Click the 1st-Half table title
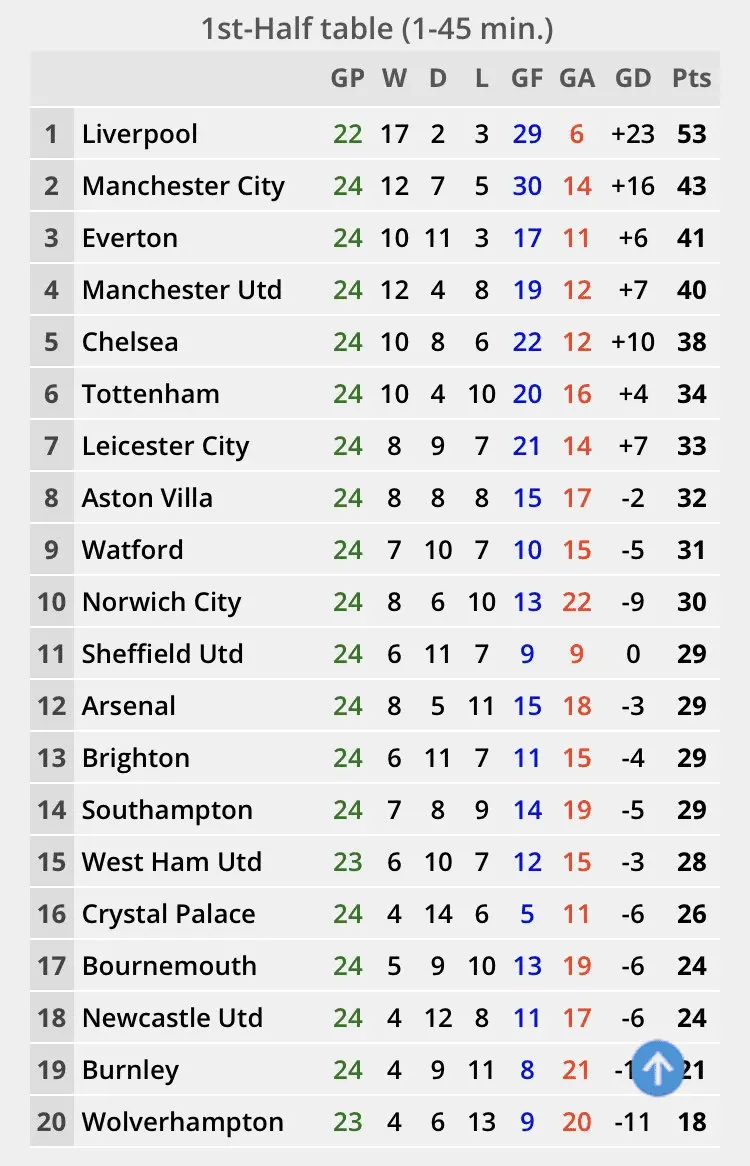750x1166 pixels. tap(376, 29)
